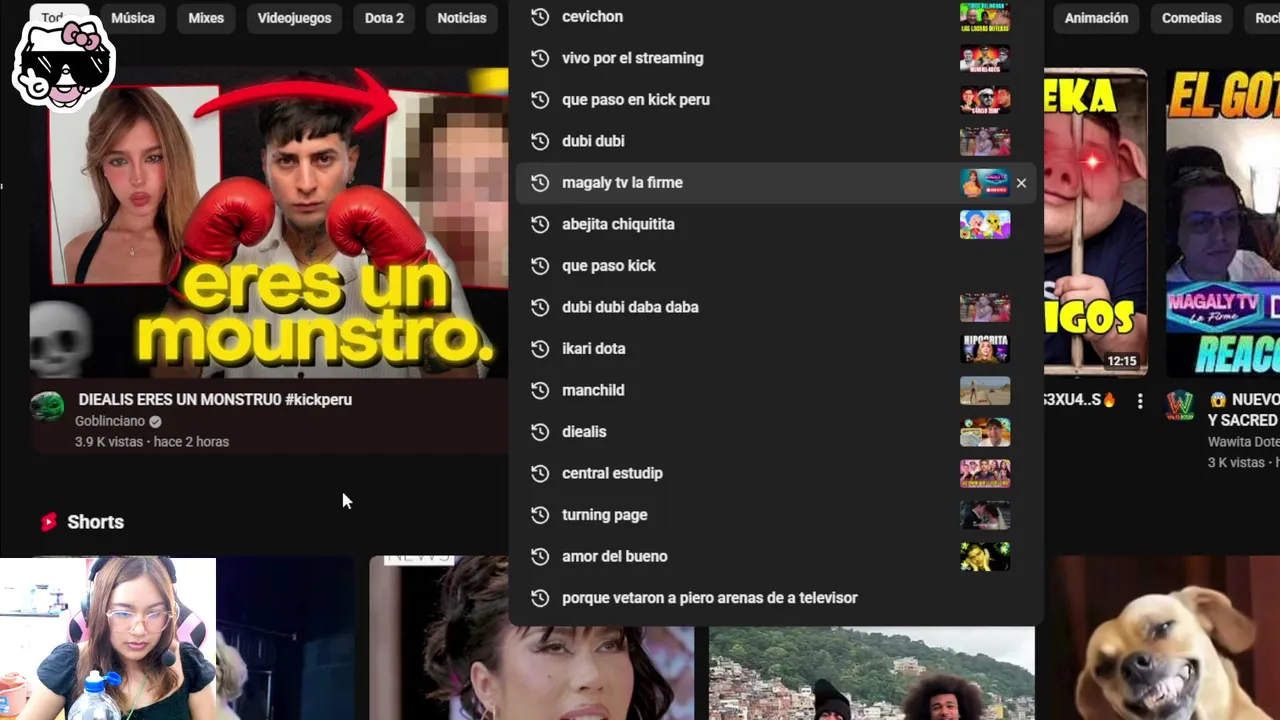Open the laughing dog Short thumbnail
The height and width of the screenshot is (720, 1280).
pyautogui.click(x=1166, y=638)
